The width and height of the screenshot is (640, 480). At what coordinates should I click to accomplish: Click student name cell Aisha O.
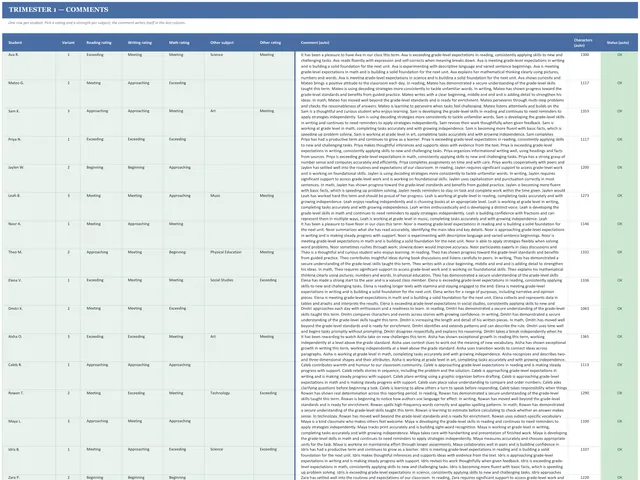click(29, 348)
